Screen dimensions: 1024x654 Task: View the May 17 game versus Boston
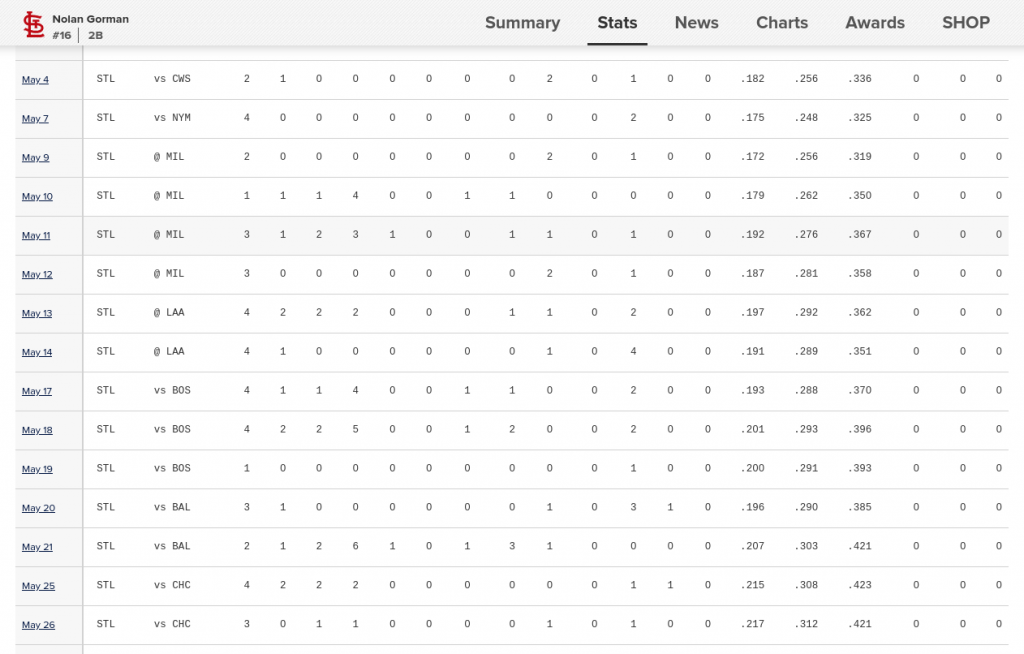[36, 391]
